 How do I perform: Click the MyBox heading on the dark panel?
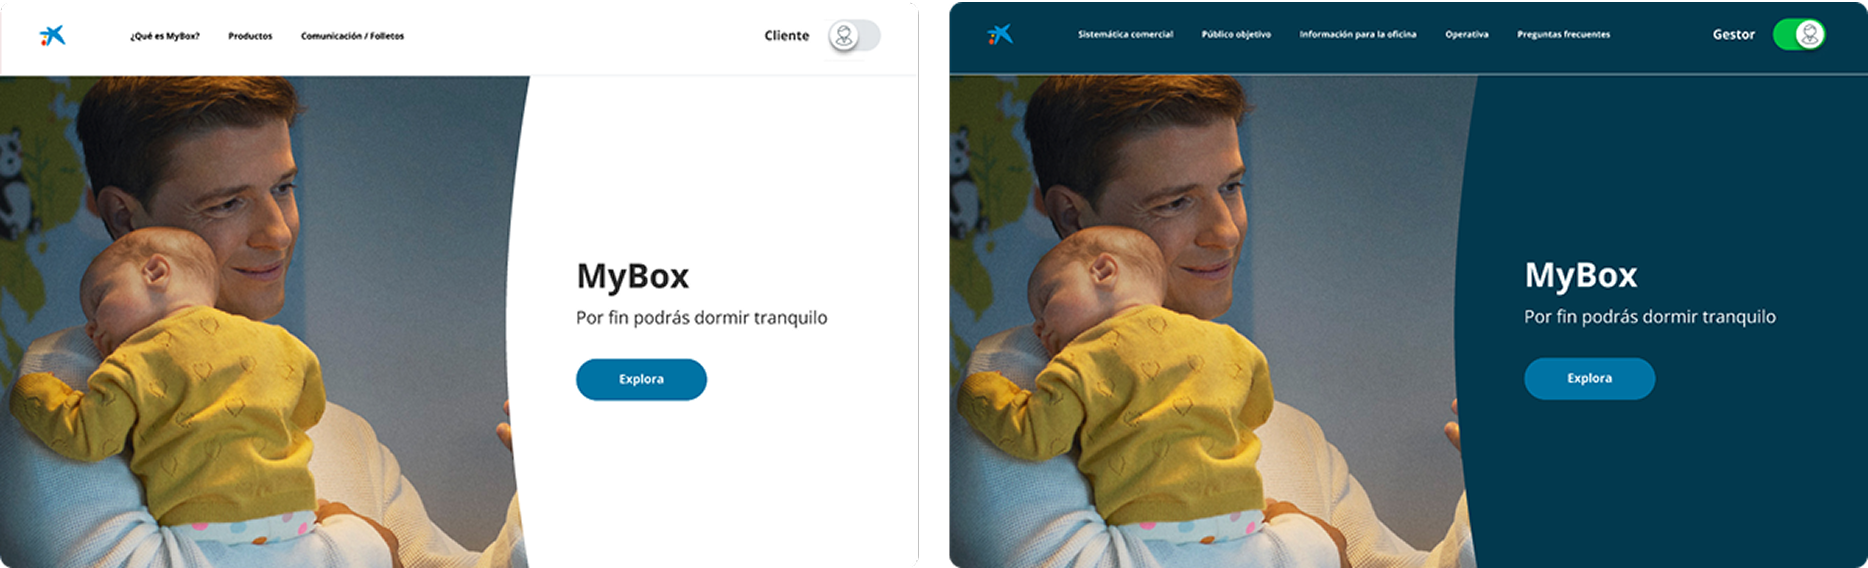coord(1580,275)
